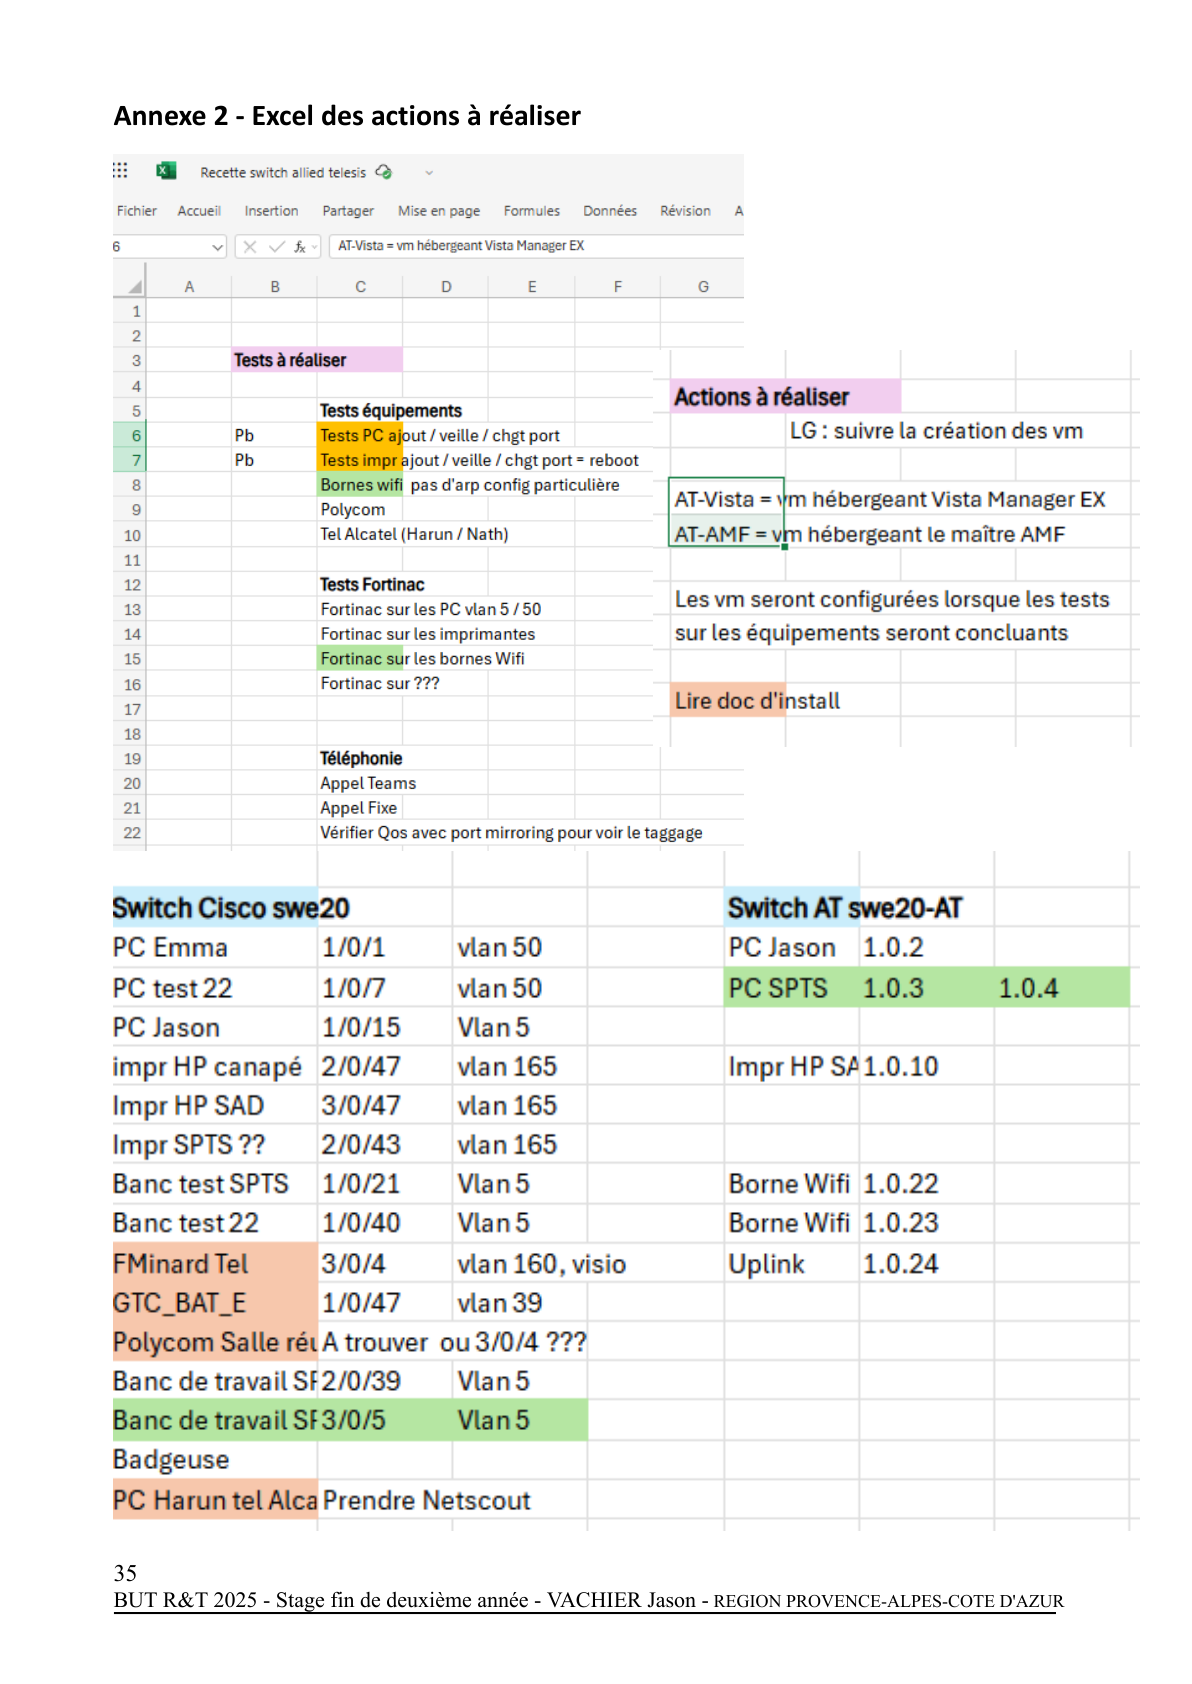The width and height of the screenshot is (1192, 1684).
Task: Click the Excel logo icon
Action: (166, 171)
